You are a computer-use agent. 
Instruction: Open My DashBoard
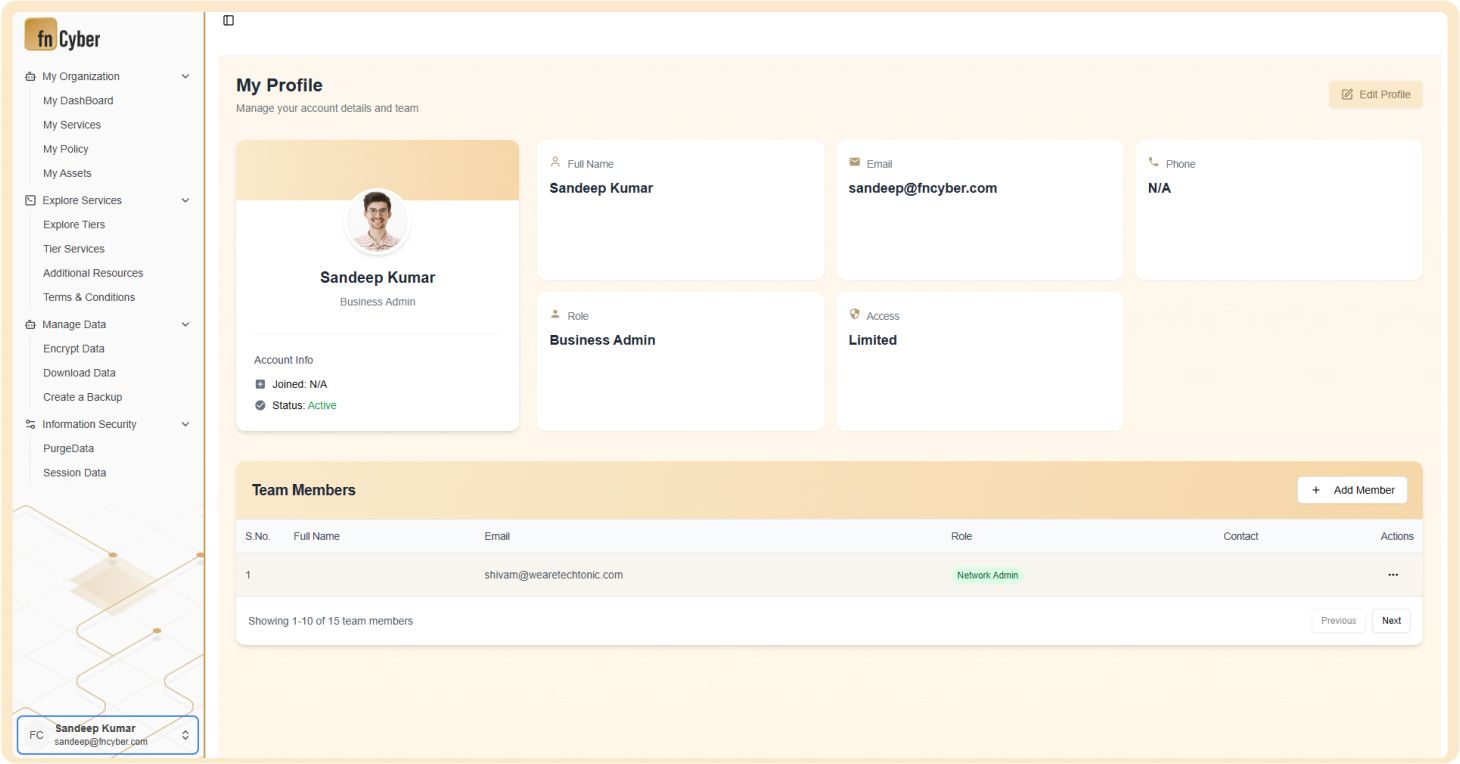click(x=78, y=101)
